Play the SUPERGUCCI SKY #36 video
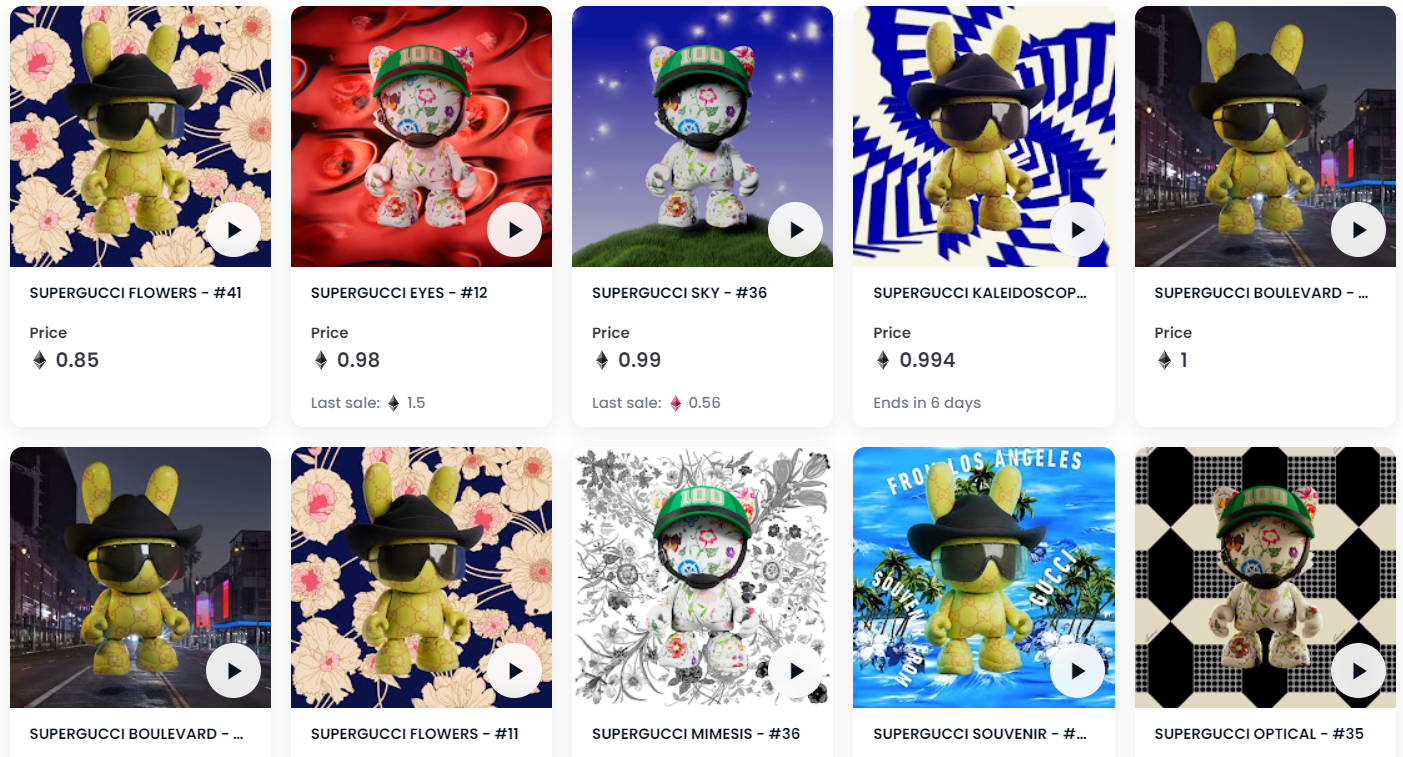The height and width of the screenshot is (757, 1403). click(796, 229)
